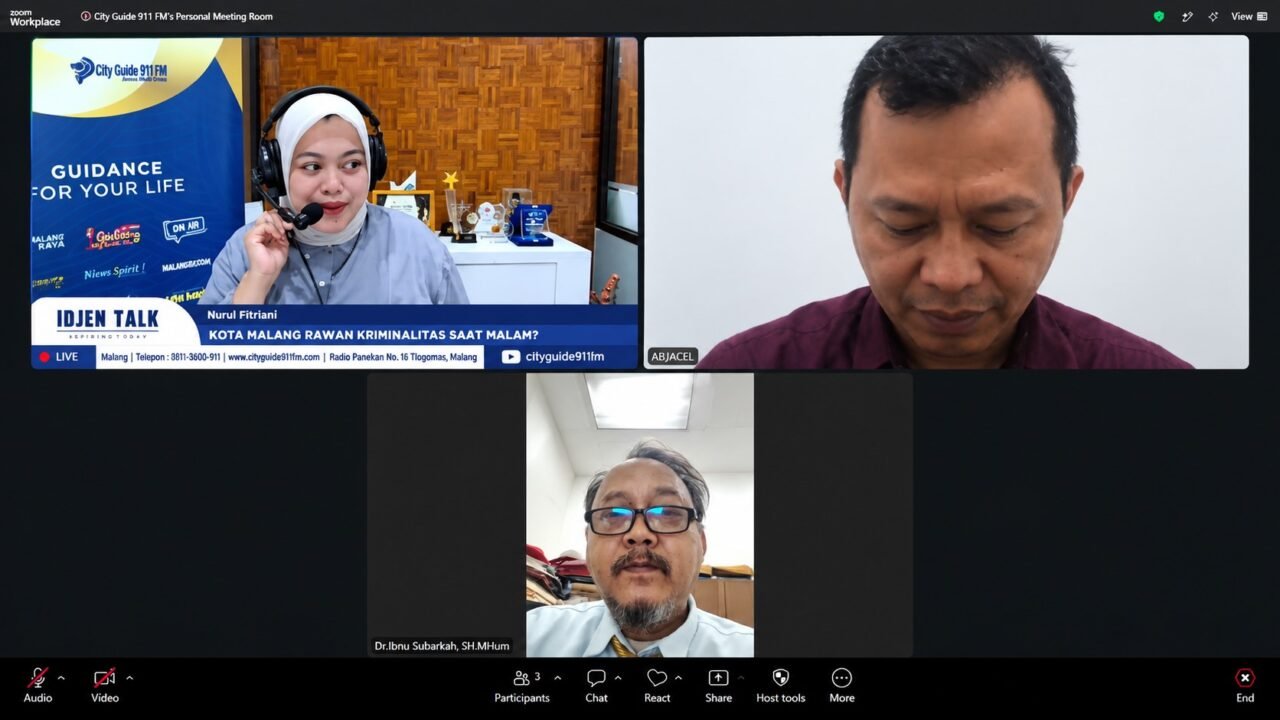Open the AI Companion sparkle icon
This screenshot has width=1280, height=720.
[x=1213, y=16]
